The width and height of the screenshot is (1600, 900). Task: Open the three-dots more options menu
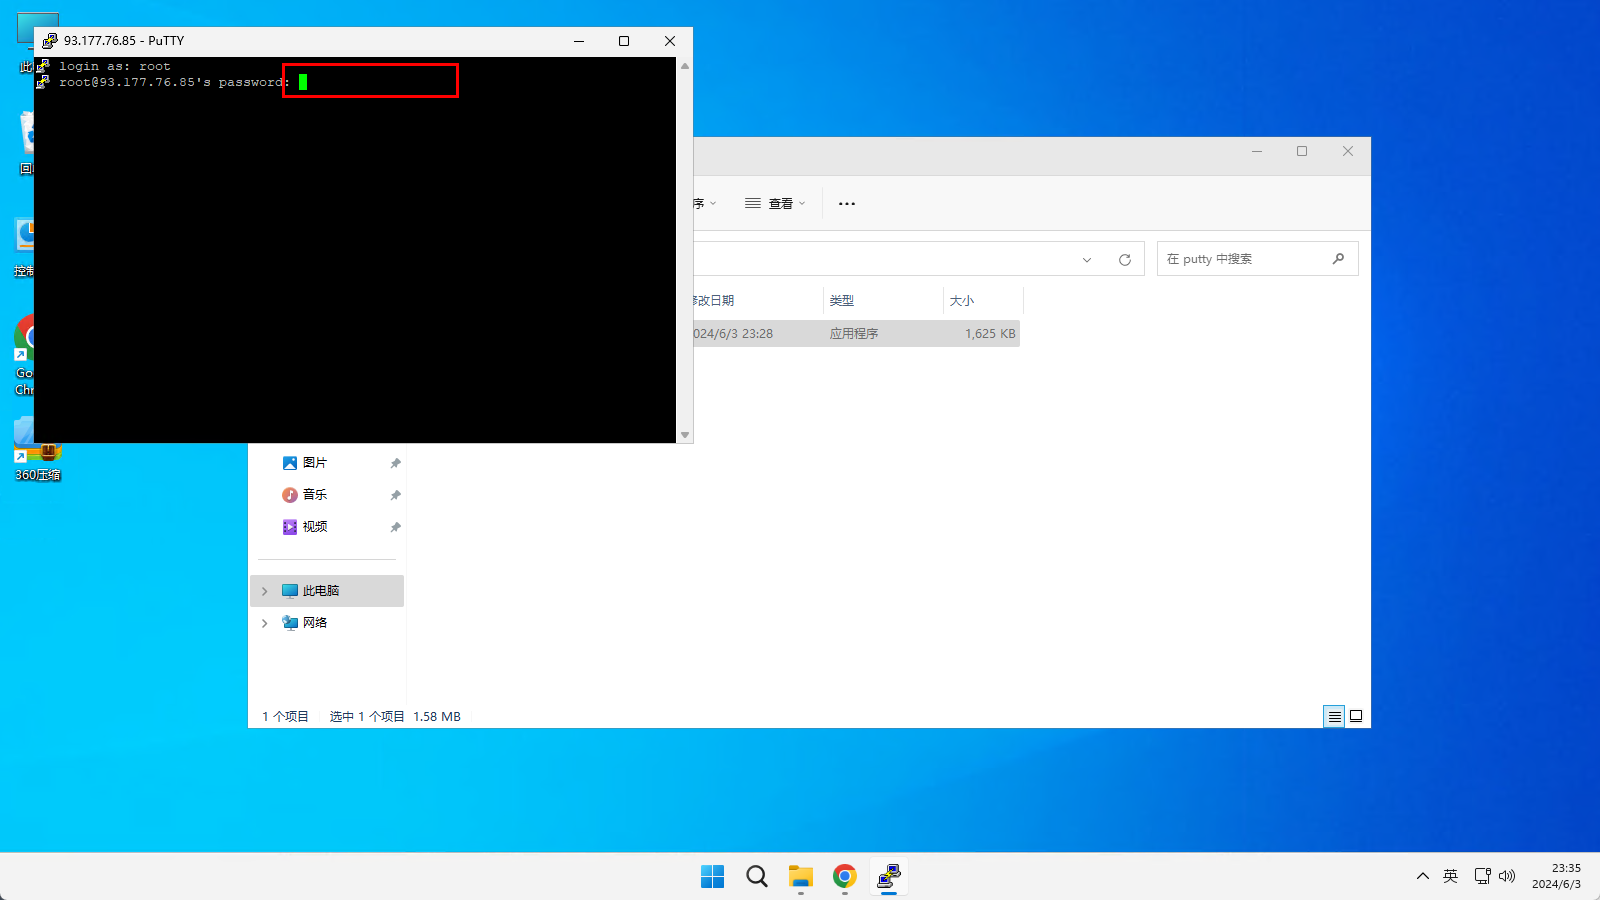click(847, 203)
